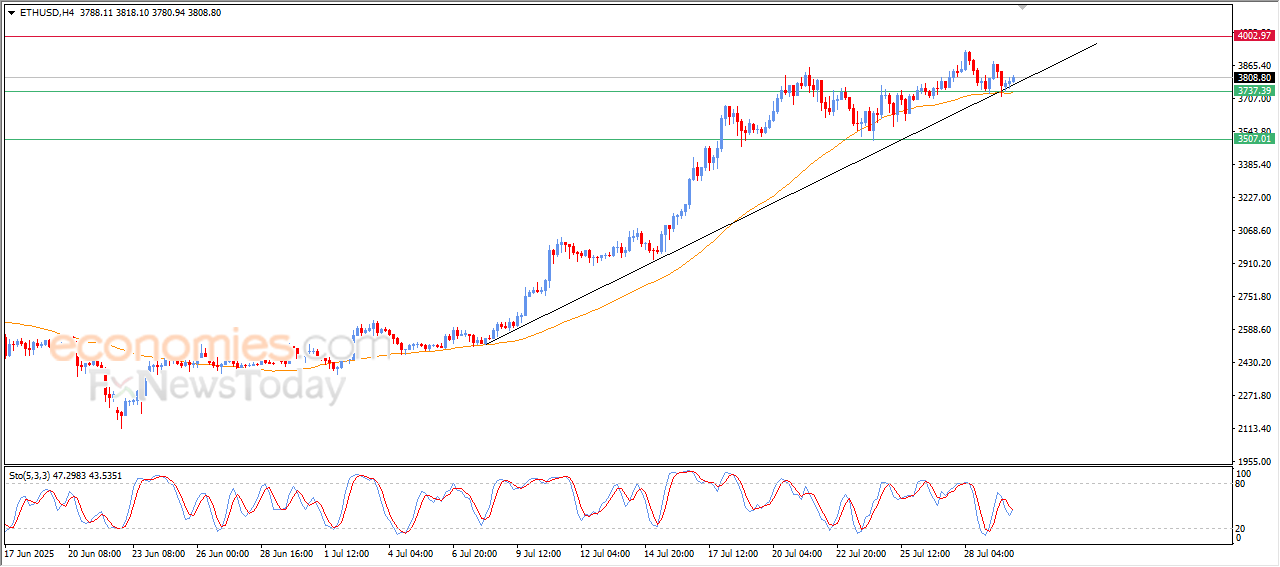Click the 12 Jul 04:00 time label
Image resolution: width=1280 pixels, height=567 pixels.
pyautogui.click(x=607, y=552)
